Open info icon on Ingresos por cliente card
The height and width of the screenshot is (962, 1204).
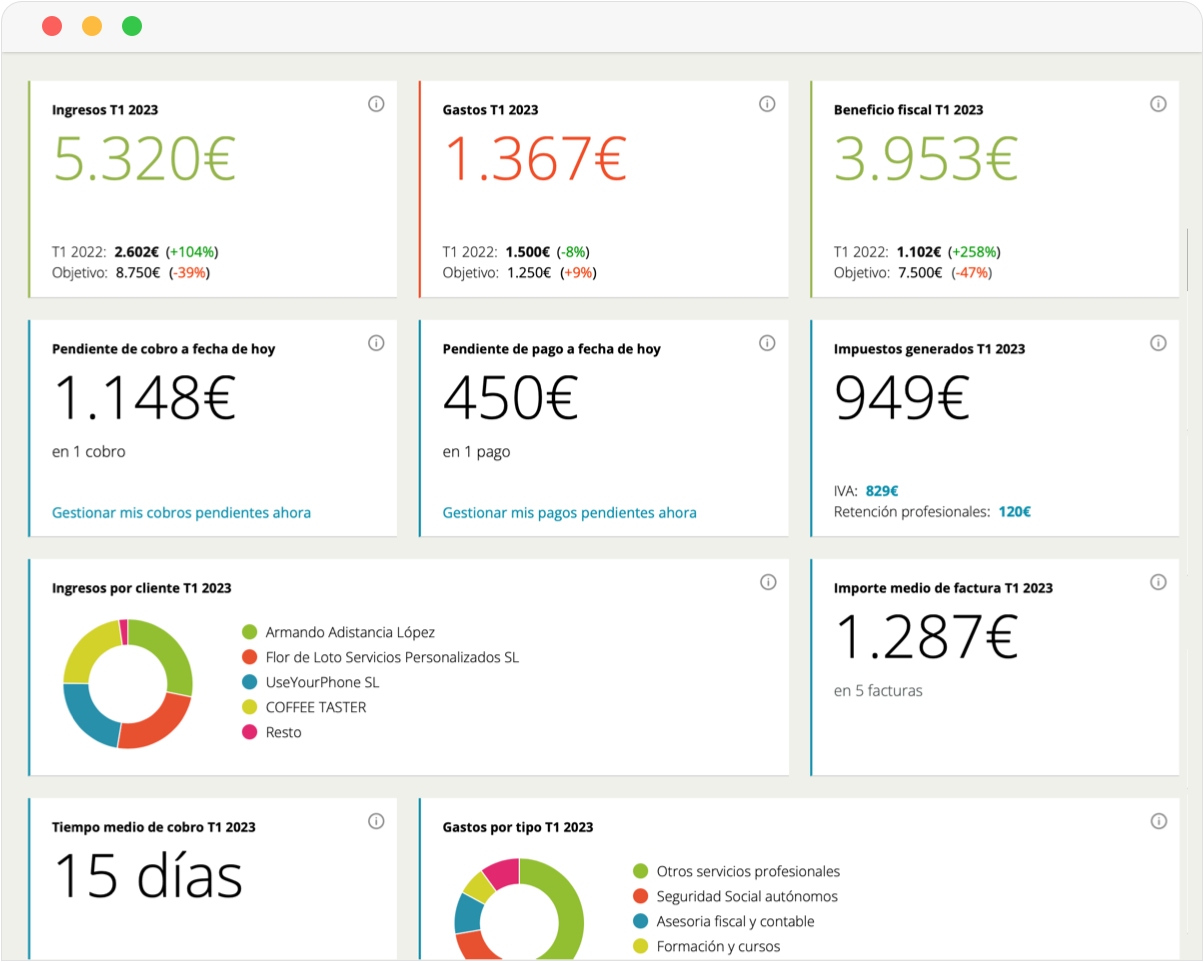[768, 582]
